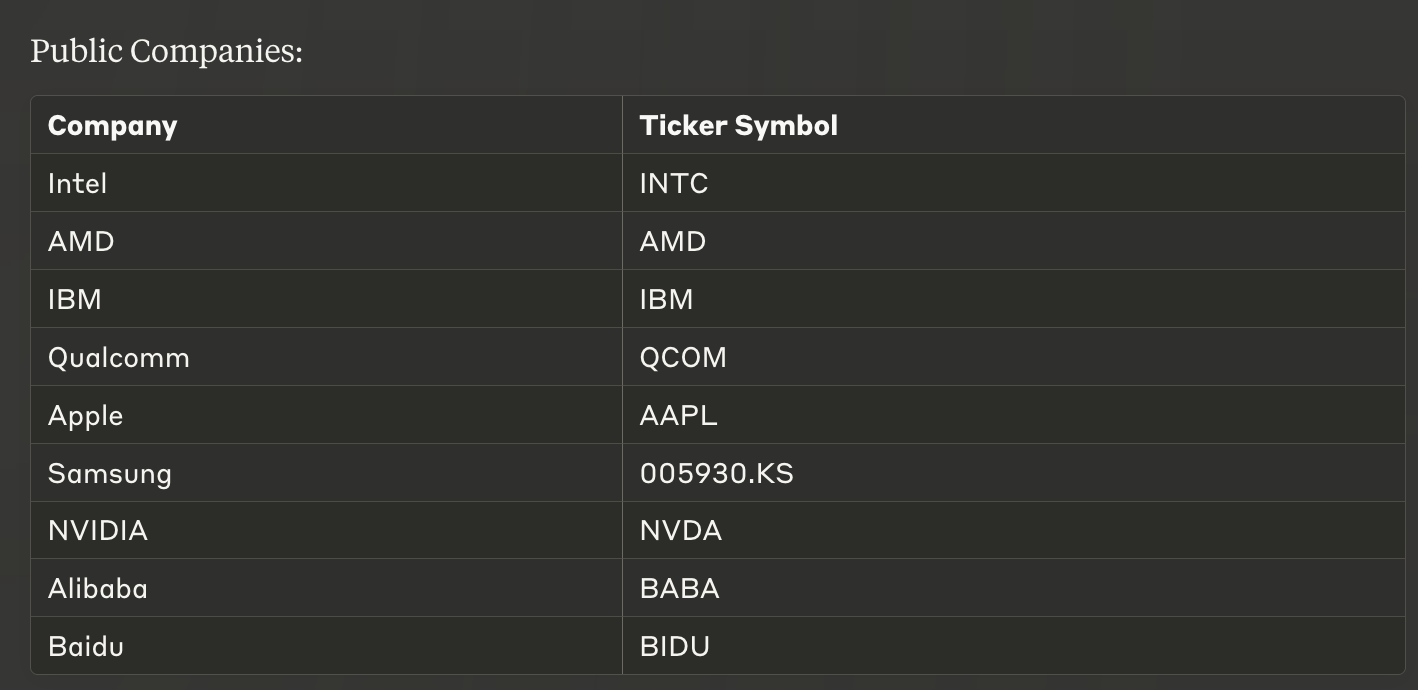
Task: Select the Intel company cell
Action: point(326,183)
